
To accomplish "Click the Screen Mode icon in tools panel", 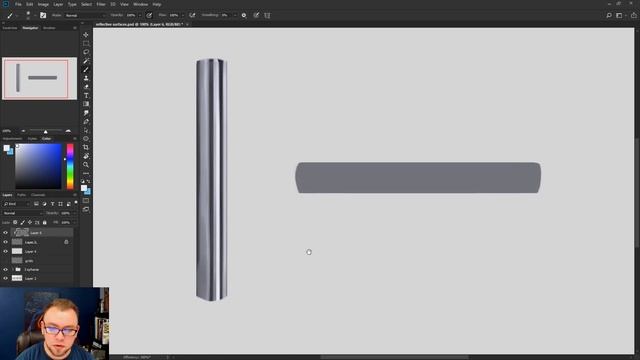I will pyautogui.click(x=86, y=209).
